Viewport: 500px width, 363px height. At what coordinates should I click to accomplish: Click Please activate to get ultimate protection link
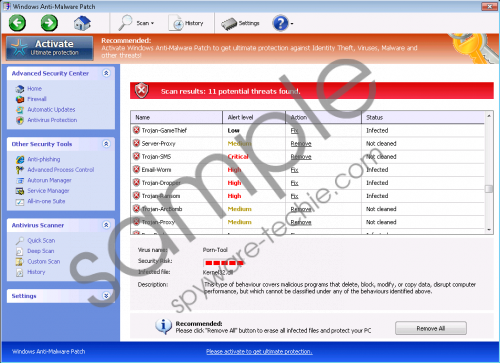[259, 351]
